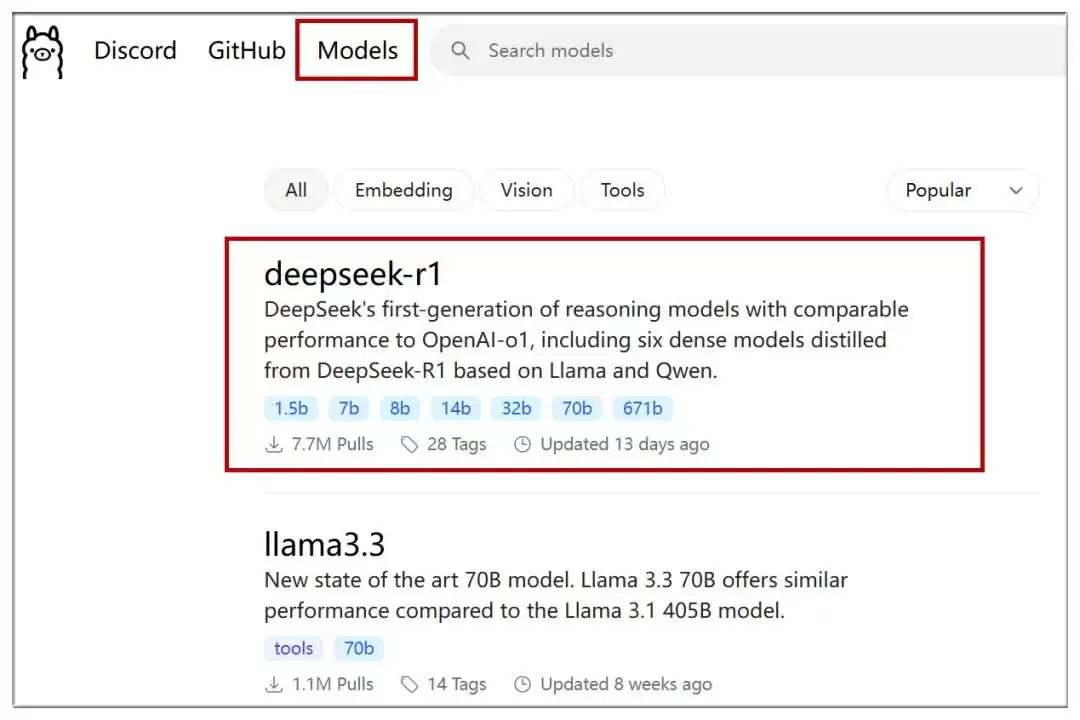
Task: Click the download icon beside 7.7M Pulls
Action: point(274,444)
